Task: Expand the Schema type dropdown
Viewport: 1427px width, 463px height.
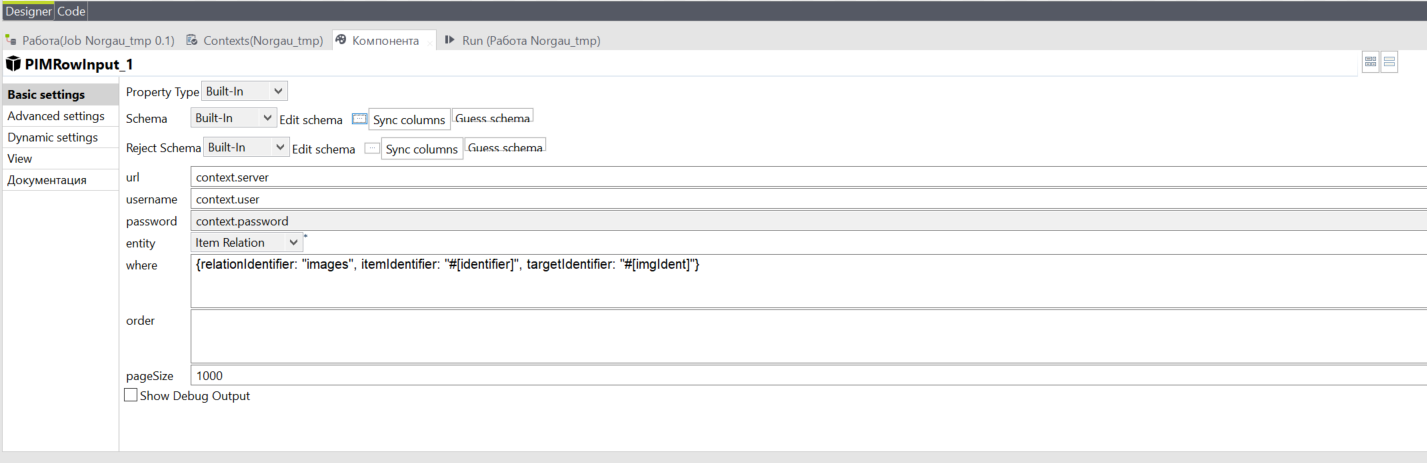Action: pyautogui.click(x=234, y=118)
